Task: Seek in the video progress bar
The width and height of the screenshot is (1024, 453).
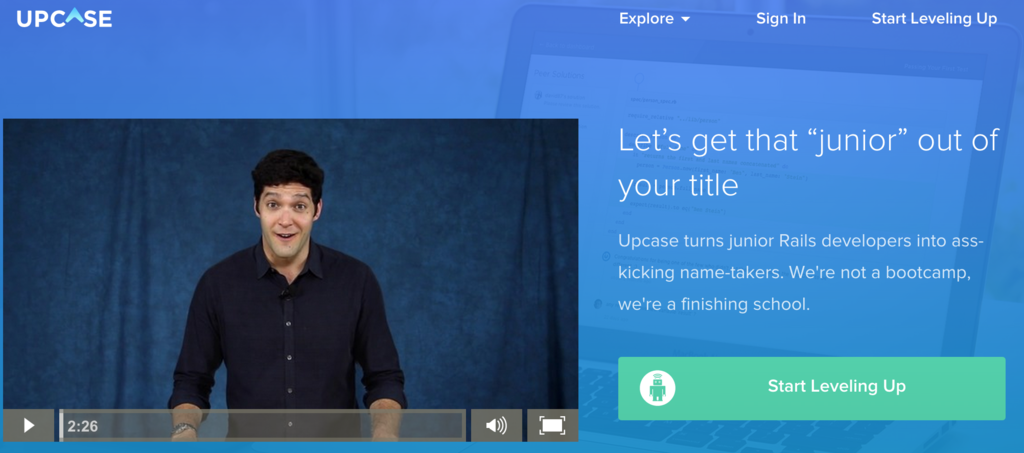Action: click(263, 426)
